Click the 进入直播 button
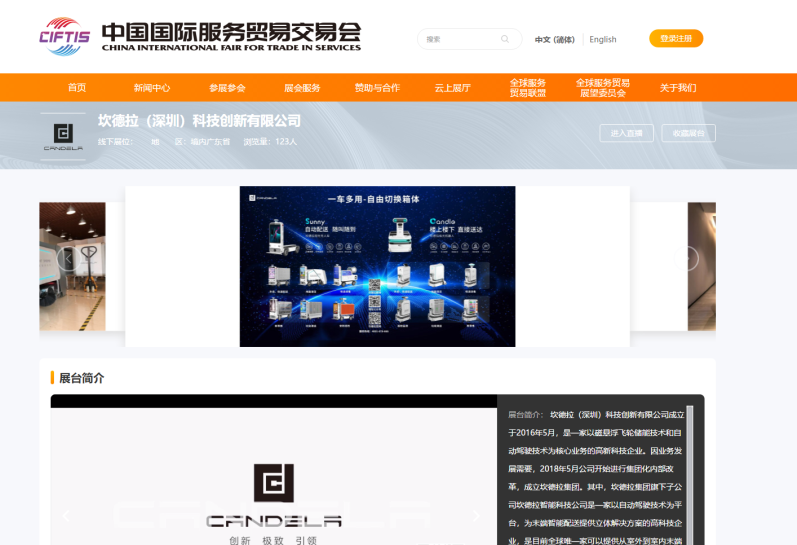 click(627, 133)
